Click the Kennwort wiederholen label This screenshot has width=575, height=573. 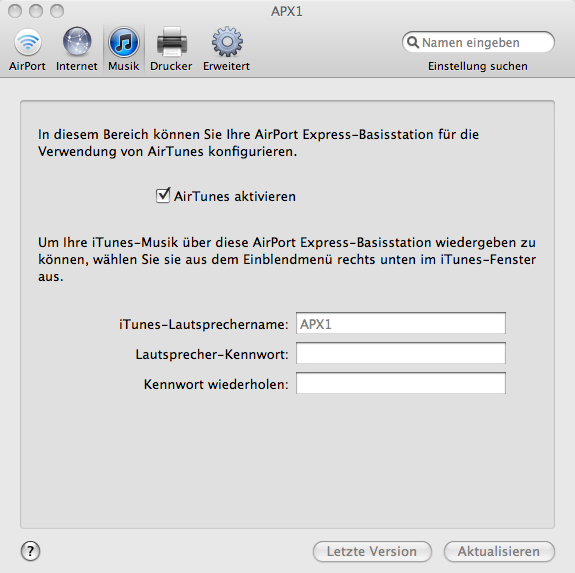click(216, 385)
